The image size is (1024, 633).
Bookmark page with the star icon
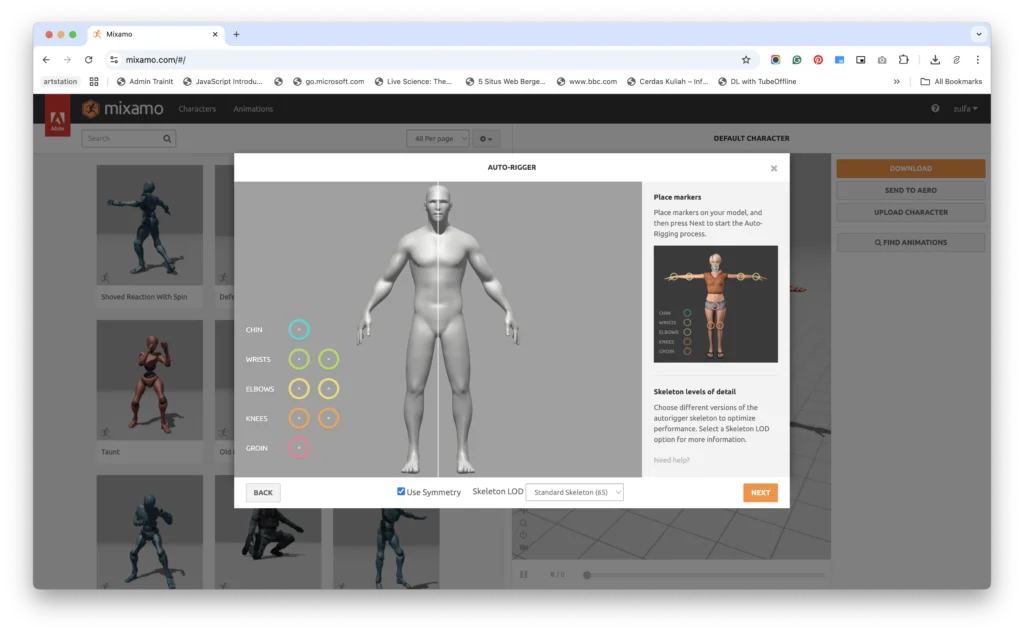(745, 60)
